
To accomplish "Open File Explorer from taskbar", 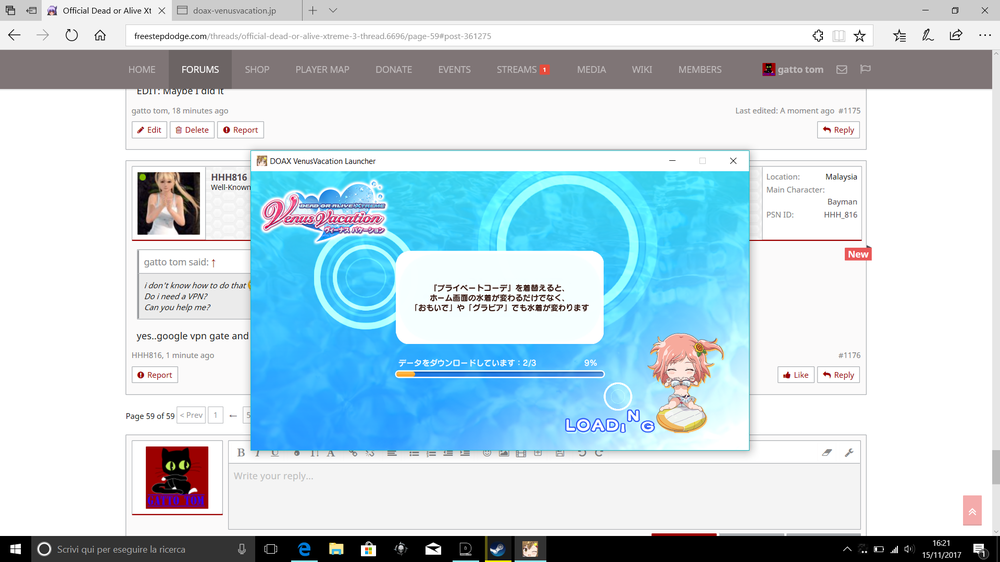I will point(336,549).
